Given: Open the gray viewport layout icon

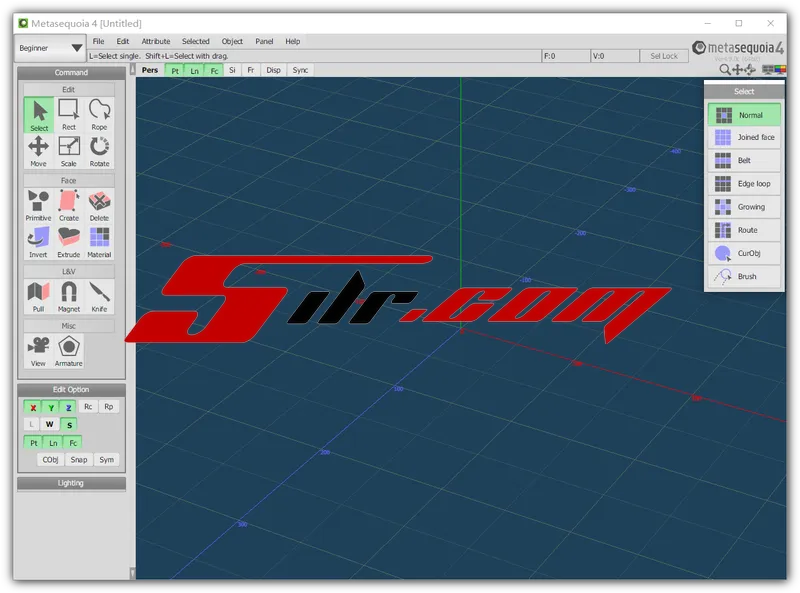Looking at the screenshot, I should [767, 69].
